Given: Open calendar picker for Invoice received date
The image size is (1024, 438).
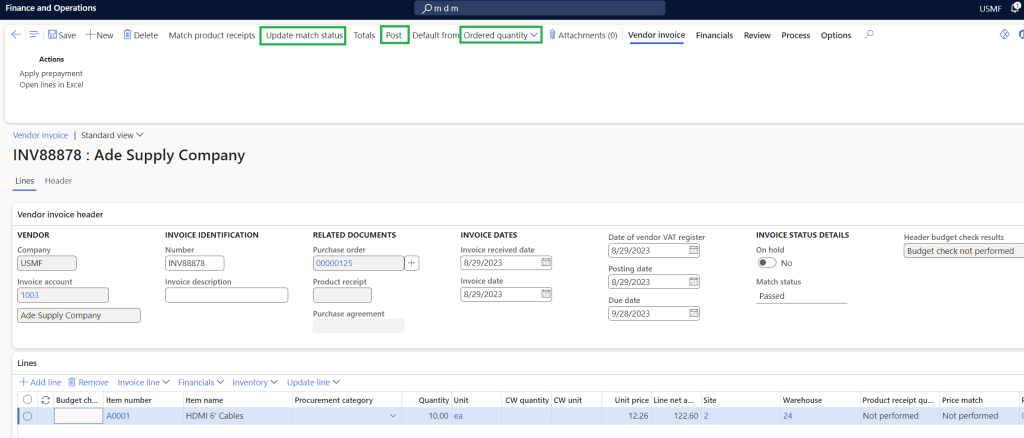Looking at the screenshot, I should pyautogui.click(x=546, y=263).
